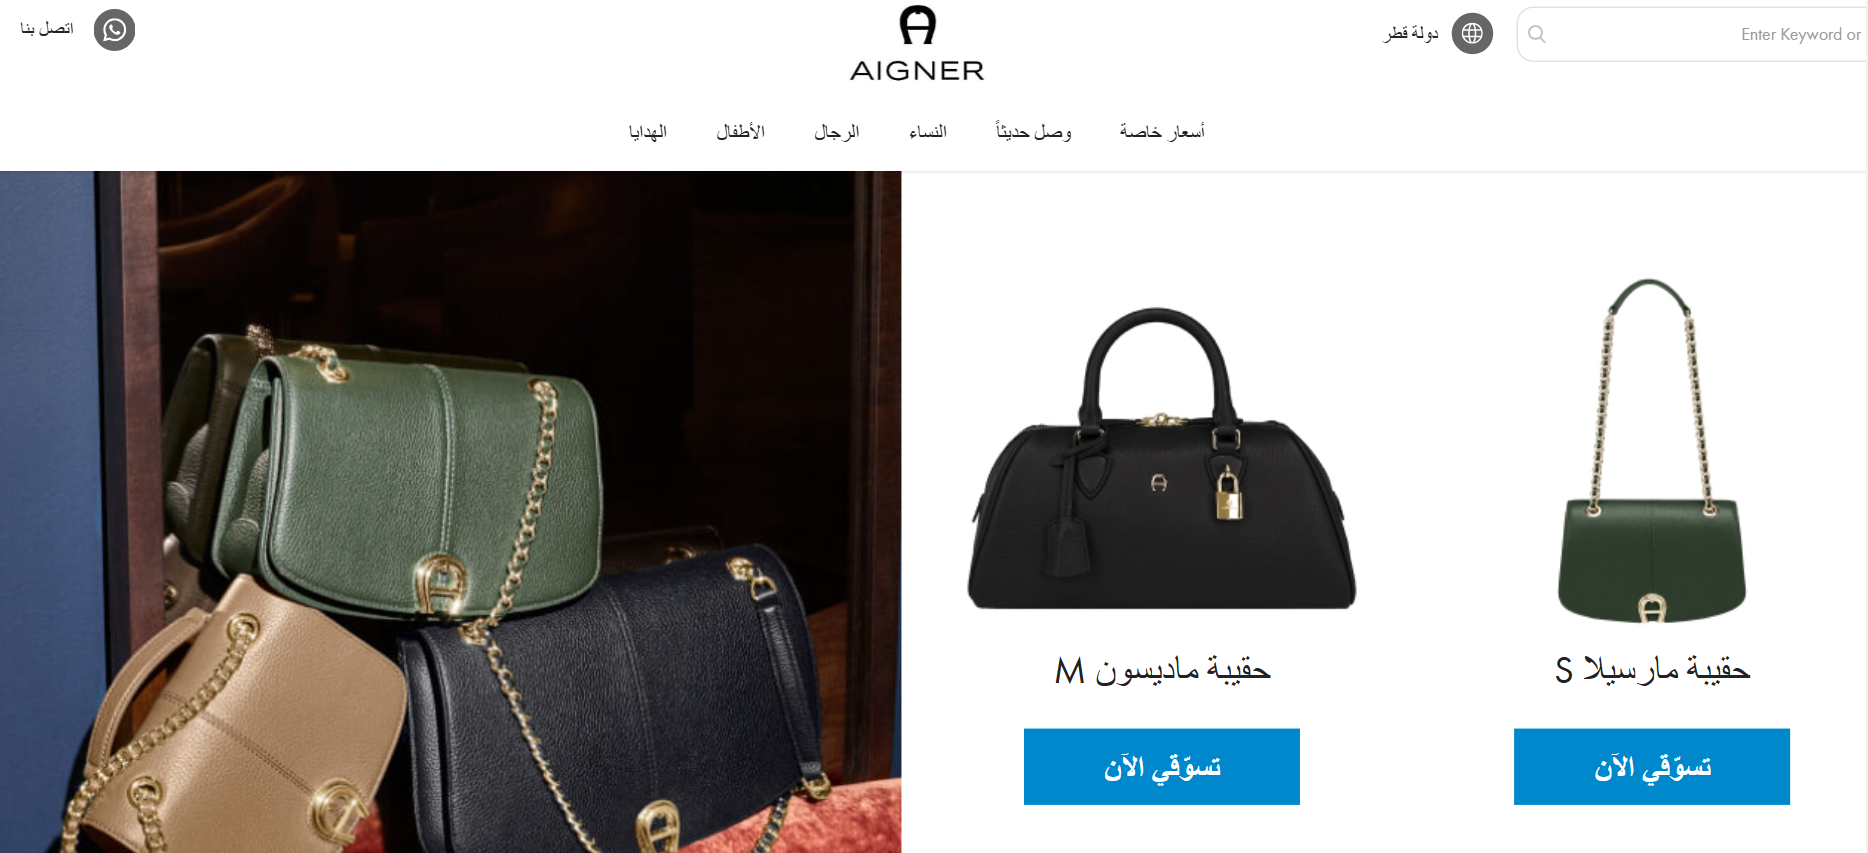
Task: Click the حقيبة مارسيلا S title
Action: (x=1652, y=670)
